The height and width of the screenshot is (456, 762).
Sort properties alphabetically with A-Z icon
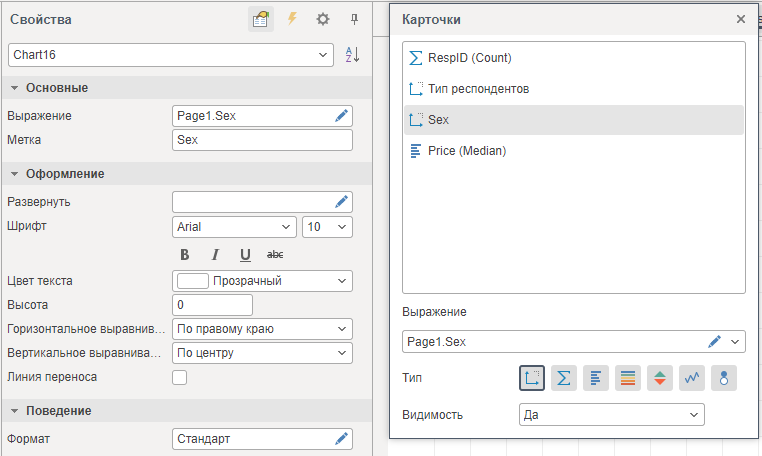pyautogui.click(x=352, y=55)
